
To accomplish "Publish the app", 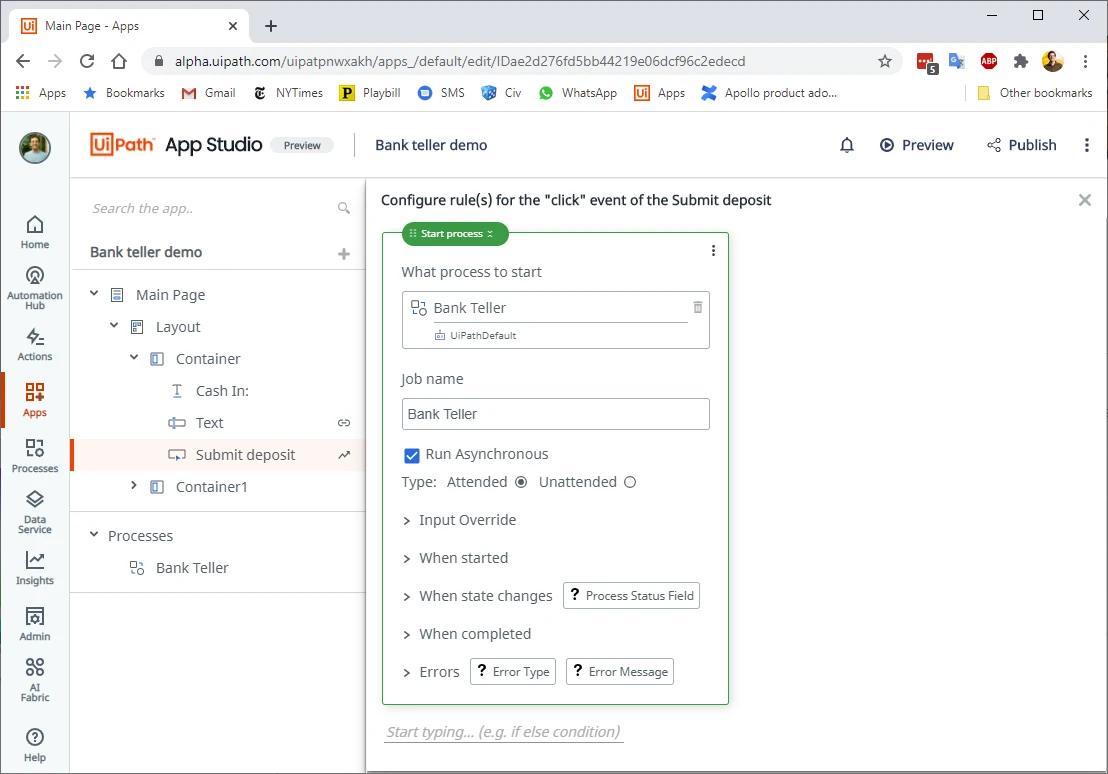I will pyautogui.click(x=1022, y=145).
